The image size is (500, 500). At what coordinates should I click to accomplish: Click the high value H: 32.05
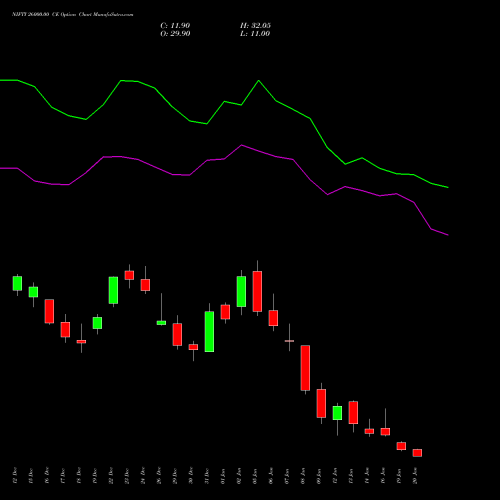click(255, 26)
